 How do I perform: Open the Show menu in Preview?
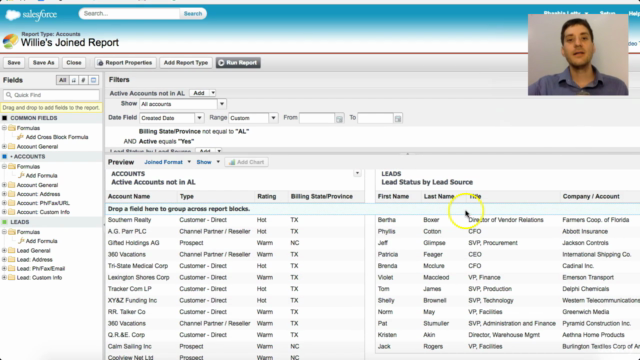point(208,162)
